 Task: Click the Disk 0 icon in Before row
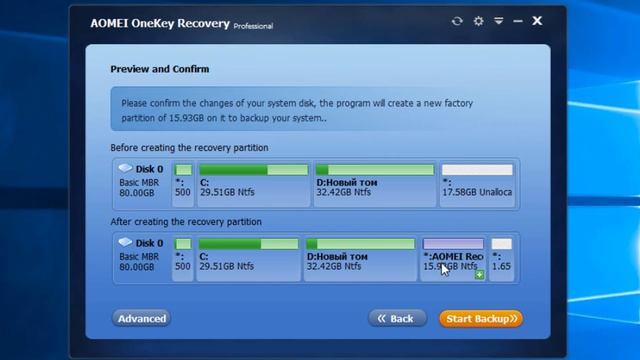(x=125, y=168)
